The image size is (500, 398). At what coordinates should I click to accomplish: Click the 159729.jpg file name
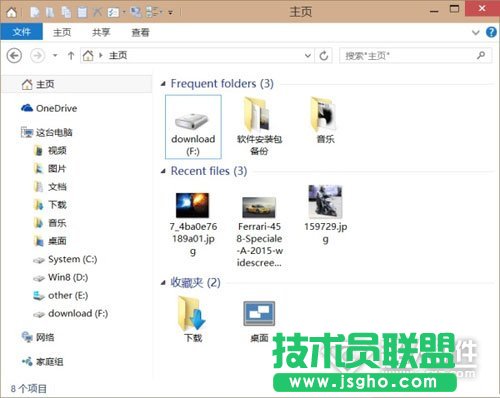pos(326,233)
